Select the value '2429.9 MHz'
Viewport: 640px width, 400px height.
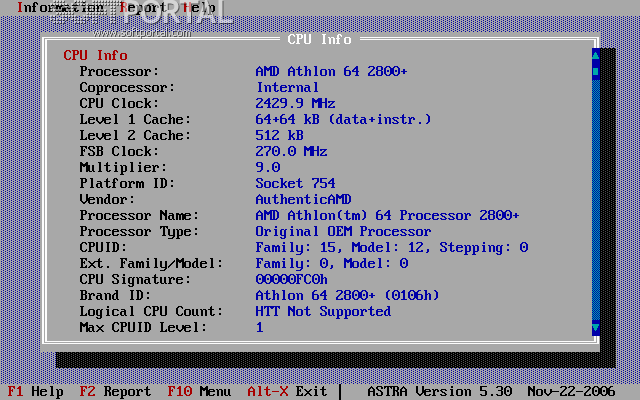coord(295,103)
